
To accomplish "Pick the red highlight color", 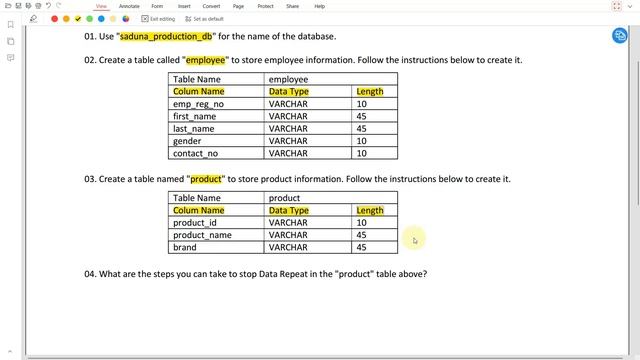I will 54,19.
